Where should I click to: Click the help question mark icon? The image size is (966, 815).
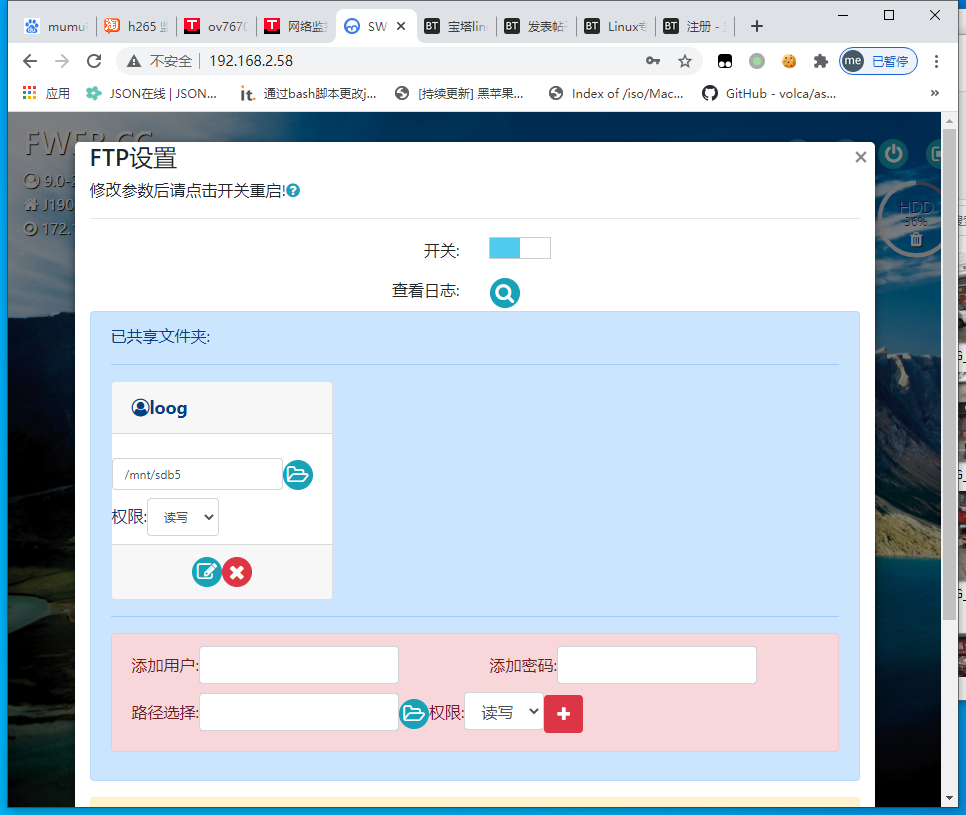[294, 190]
